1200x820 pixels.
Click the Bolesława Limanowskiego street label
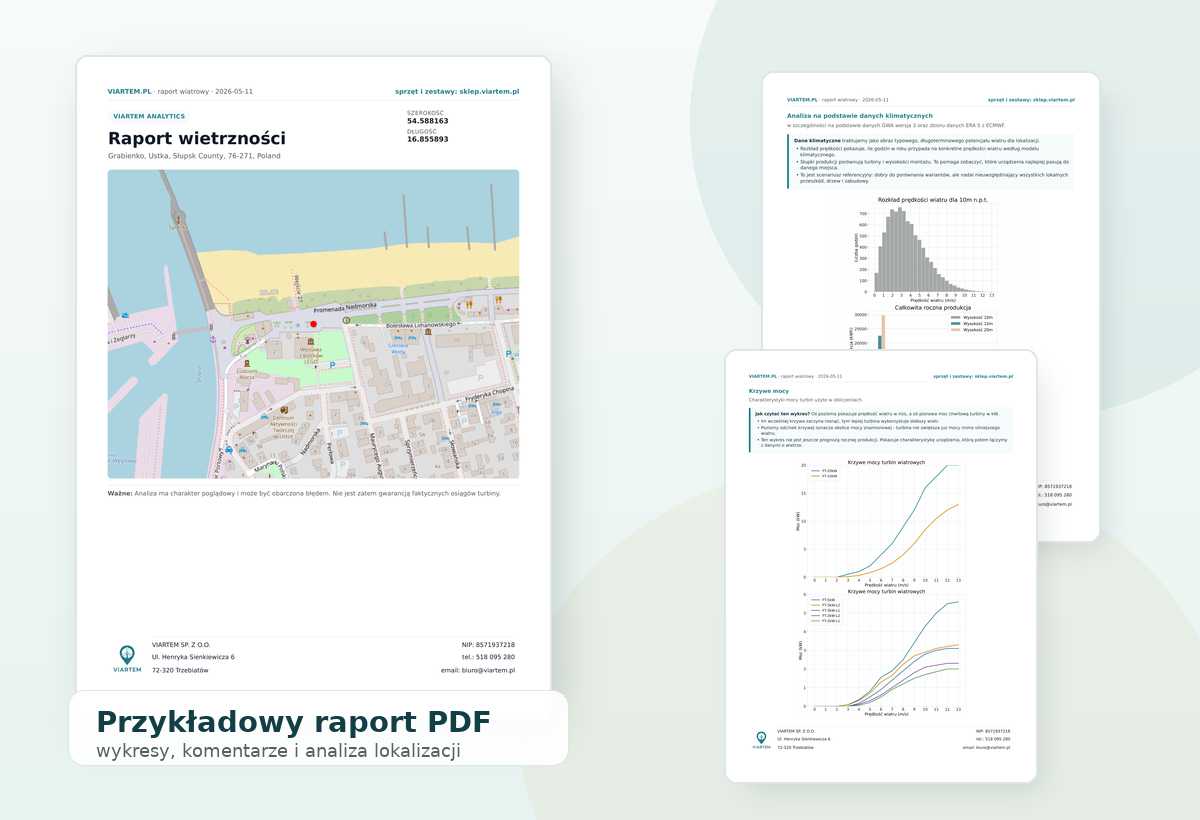click(x=421, y=325)
